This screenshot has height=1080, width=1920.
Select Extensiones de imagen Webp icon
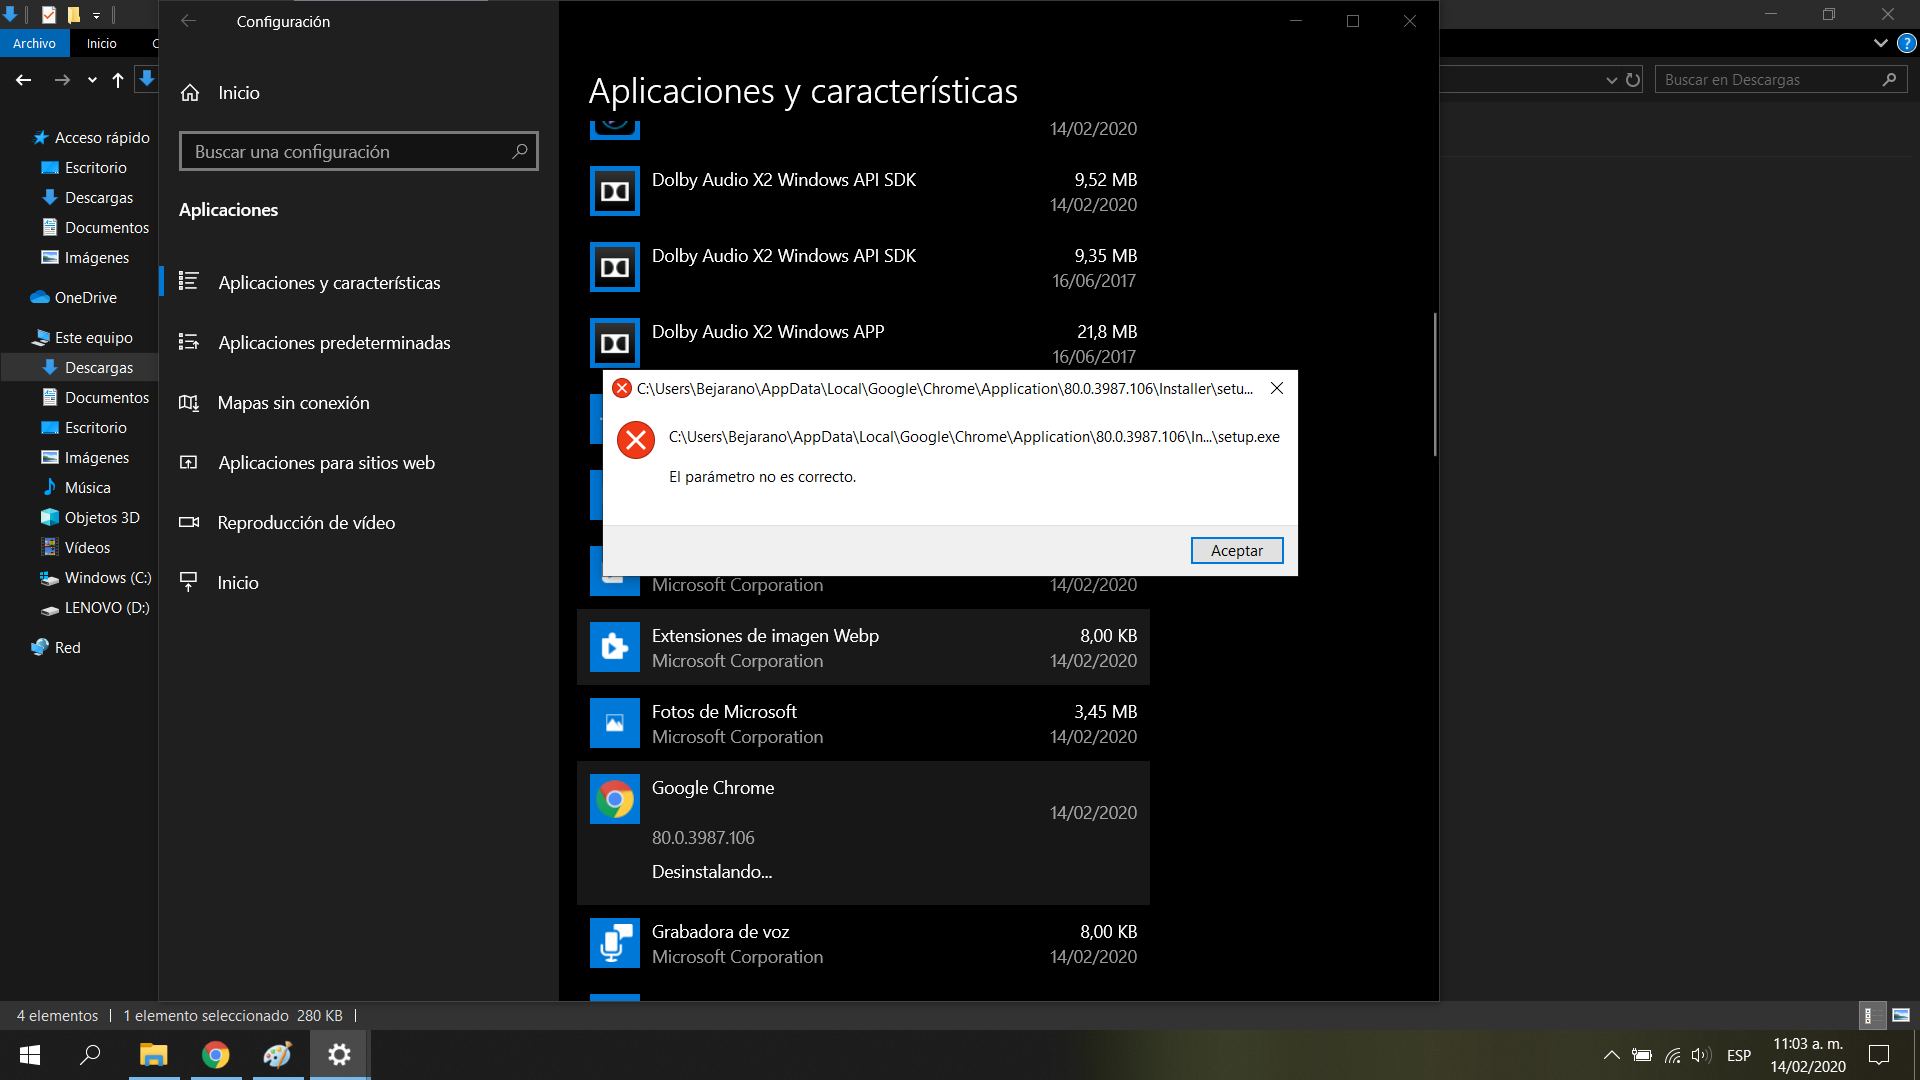click(614, 647)
